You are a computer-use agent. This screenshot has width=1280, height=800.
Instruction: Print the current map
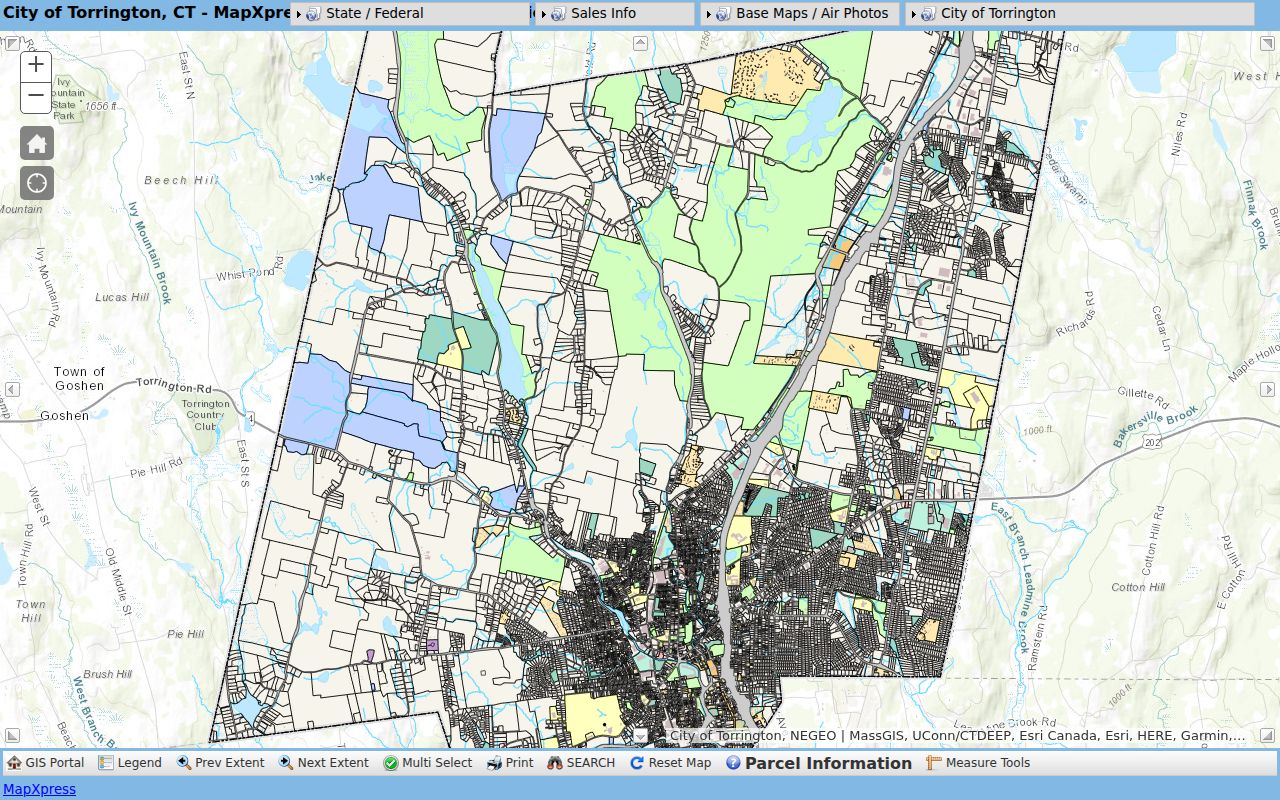pos(510,763)
